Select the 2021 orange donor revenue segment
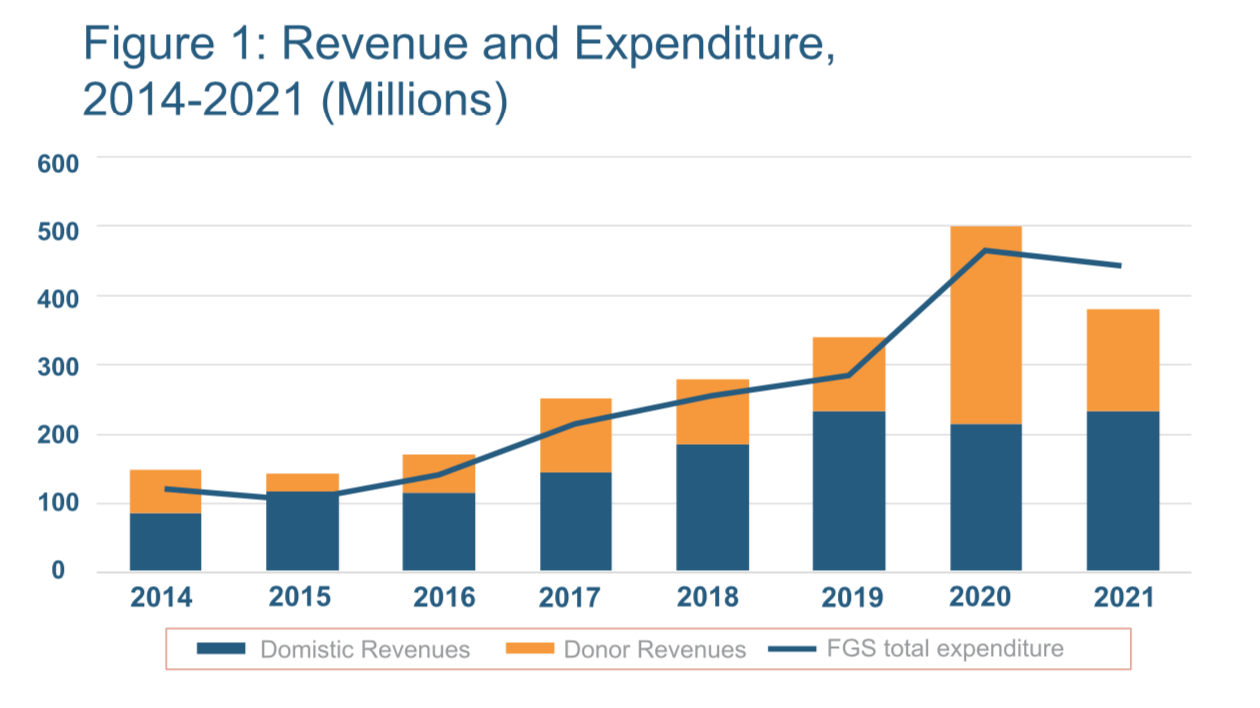 coord(1123,361)
